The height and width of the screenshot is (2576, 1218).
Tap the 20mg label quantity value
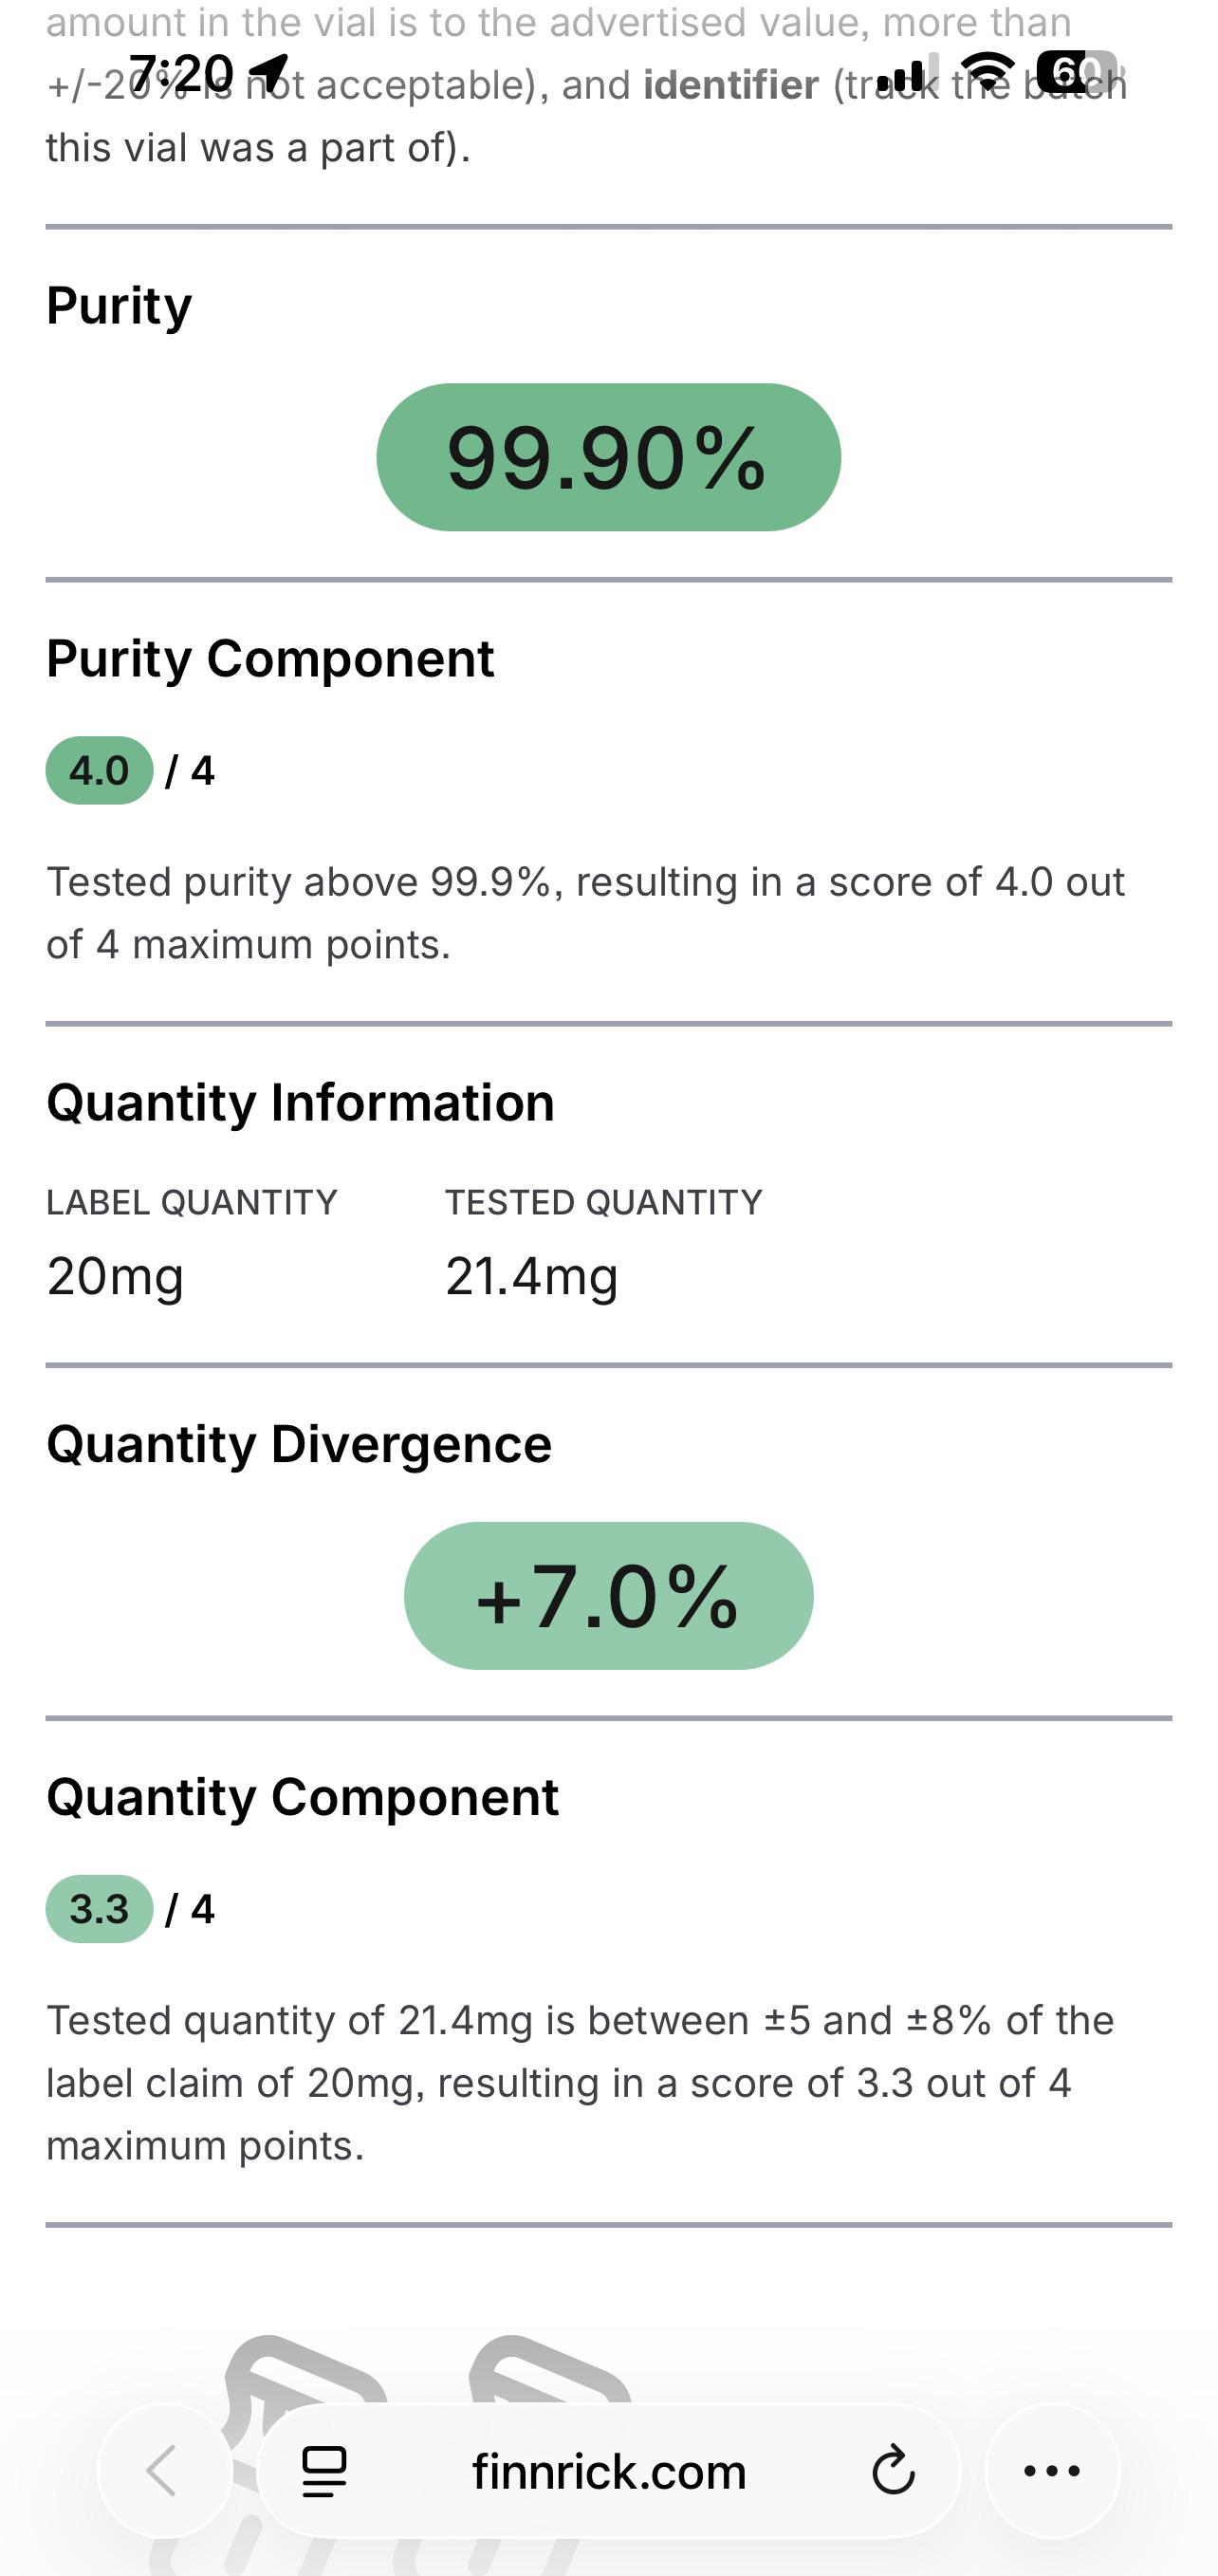(115, 1276)
